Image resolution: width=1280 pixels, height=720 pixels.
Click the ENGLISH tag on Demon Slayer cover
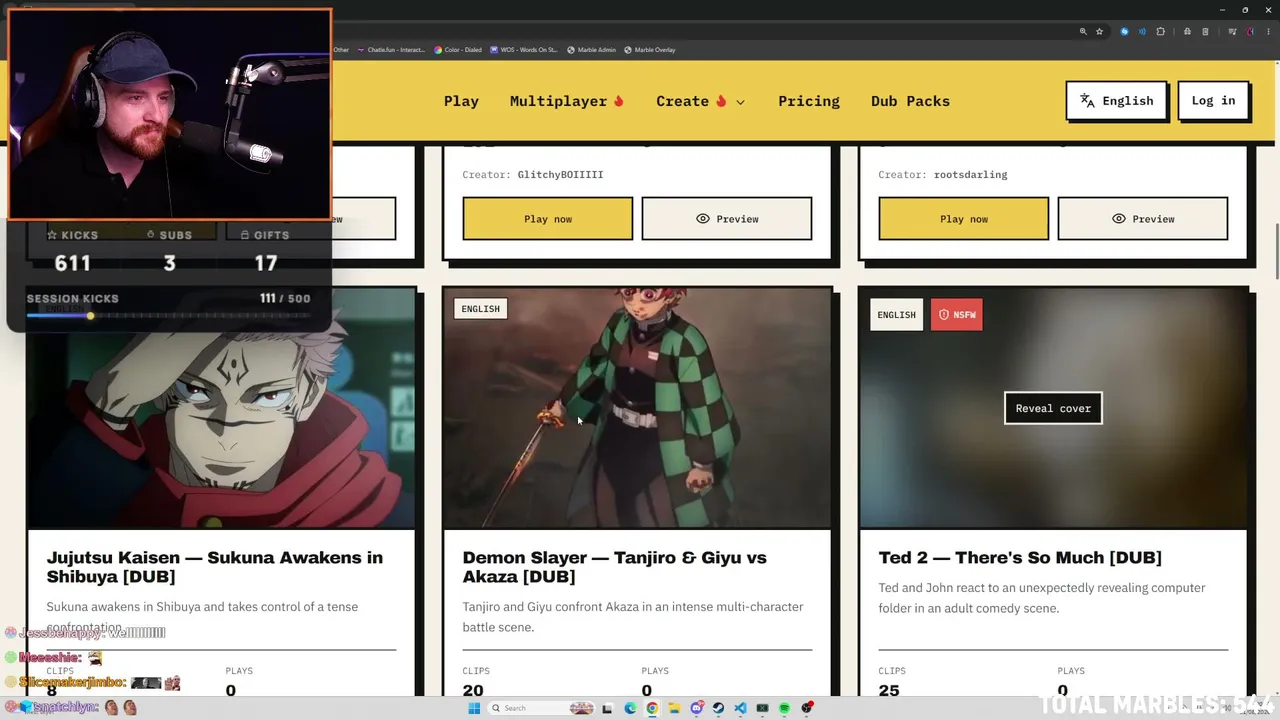click(x=480, y=309)
